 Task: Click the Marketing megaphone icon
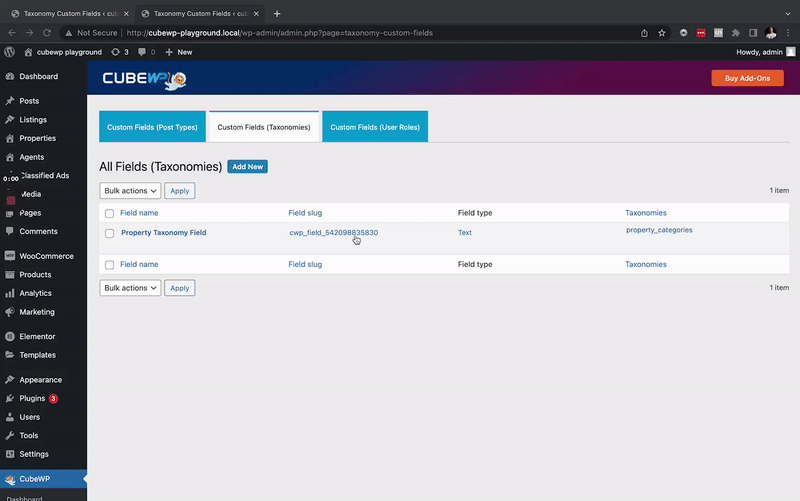point(10,312)
